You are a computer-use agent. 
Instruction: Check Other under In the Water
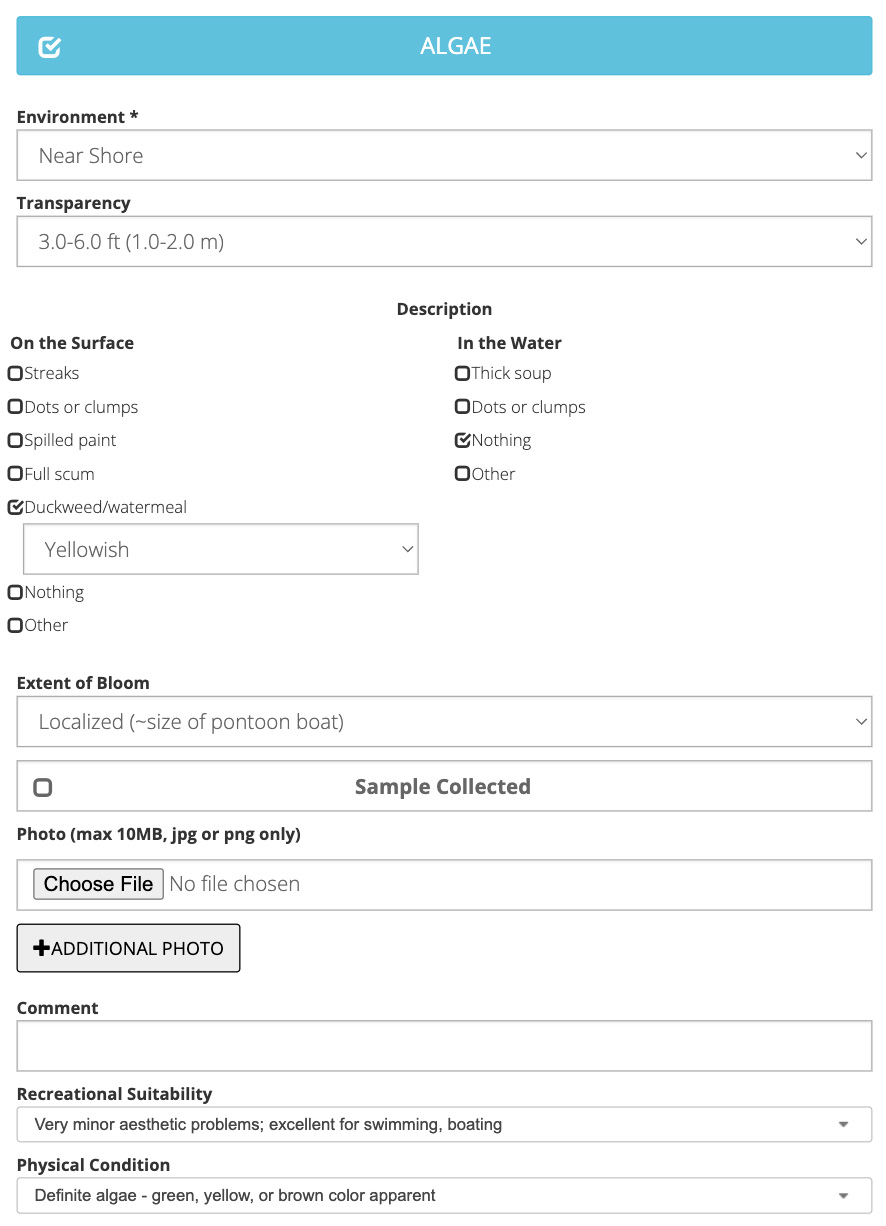[462, 474]
